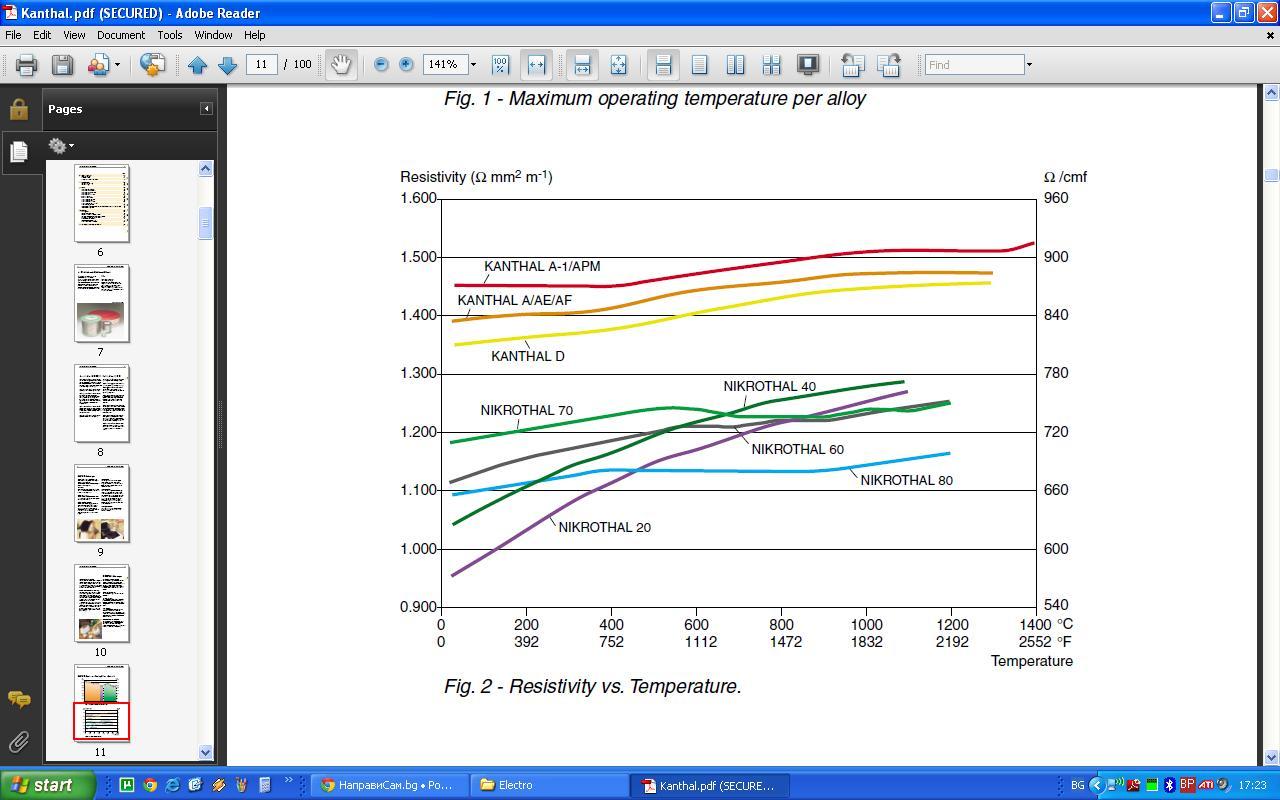
Task: Open the Attachments paperclip panel
Action: click(19, 741)
